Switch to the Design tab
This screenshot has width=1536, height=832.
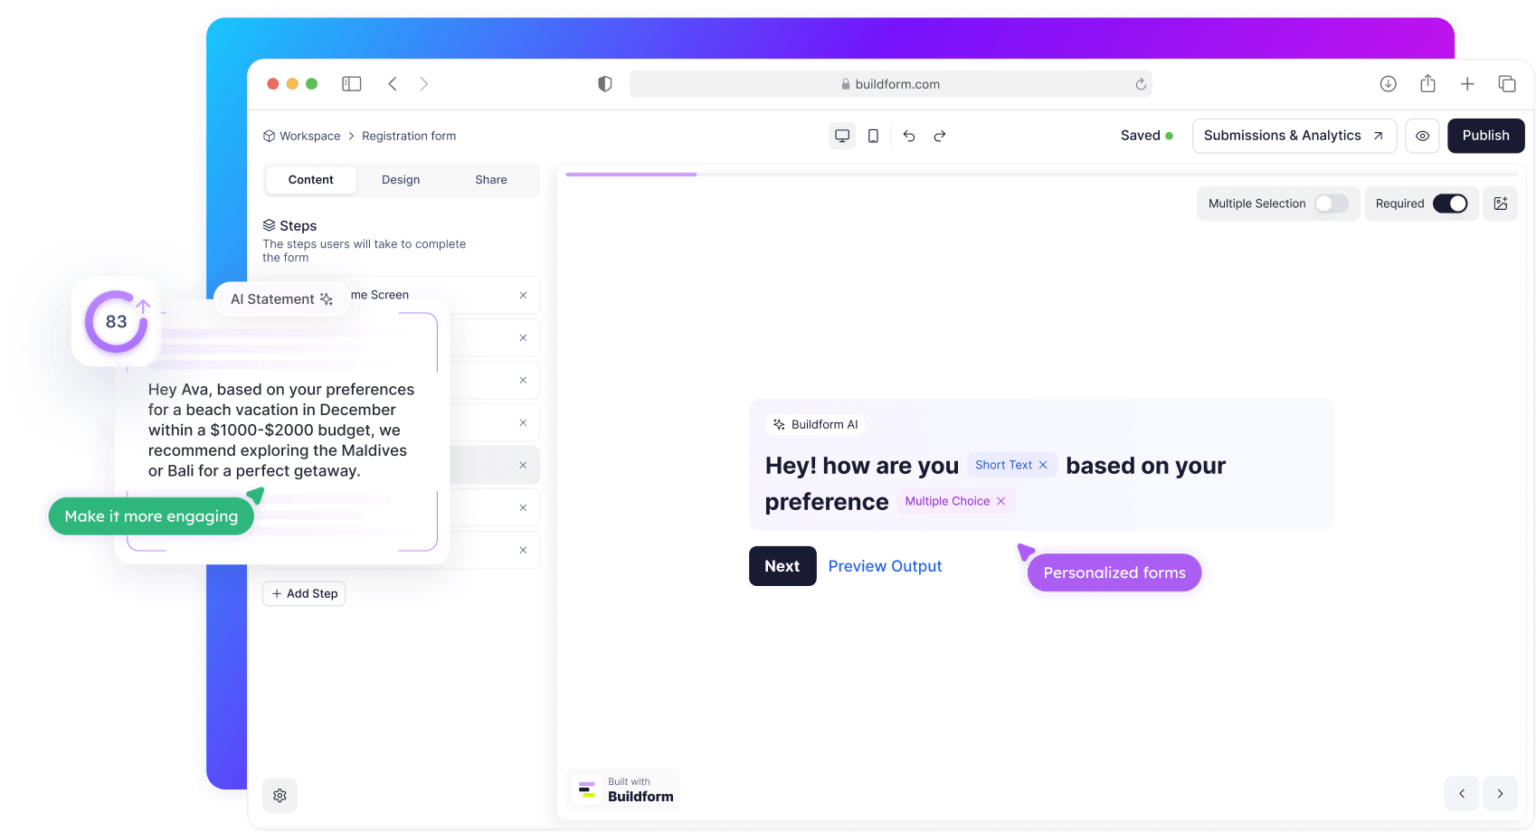[x=400, y=180]
